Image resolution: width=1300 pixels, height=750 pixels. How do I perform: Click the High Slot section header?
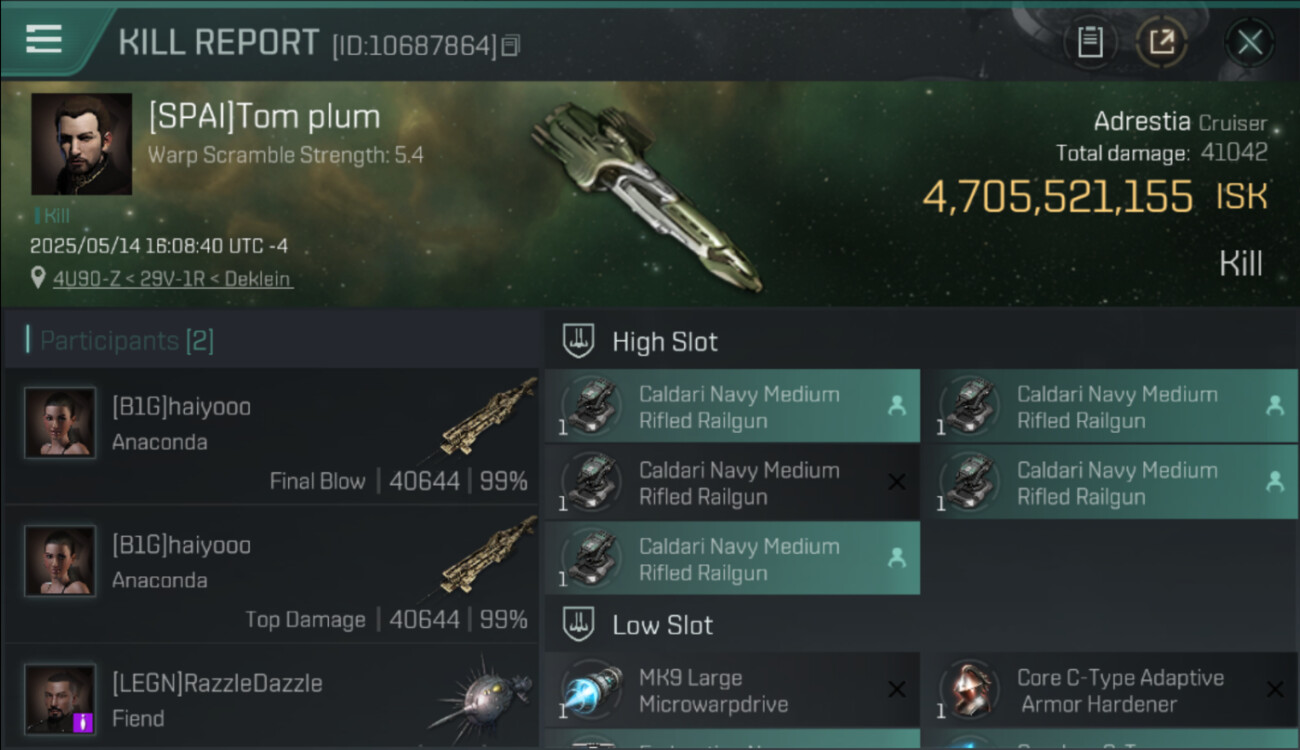tap(665, 342)
